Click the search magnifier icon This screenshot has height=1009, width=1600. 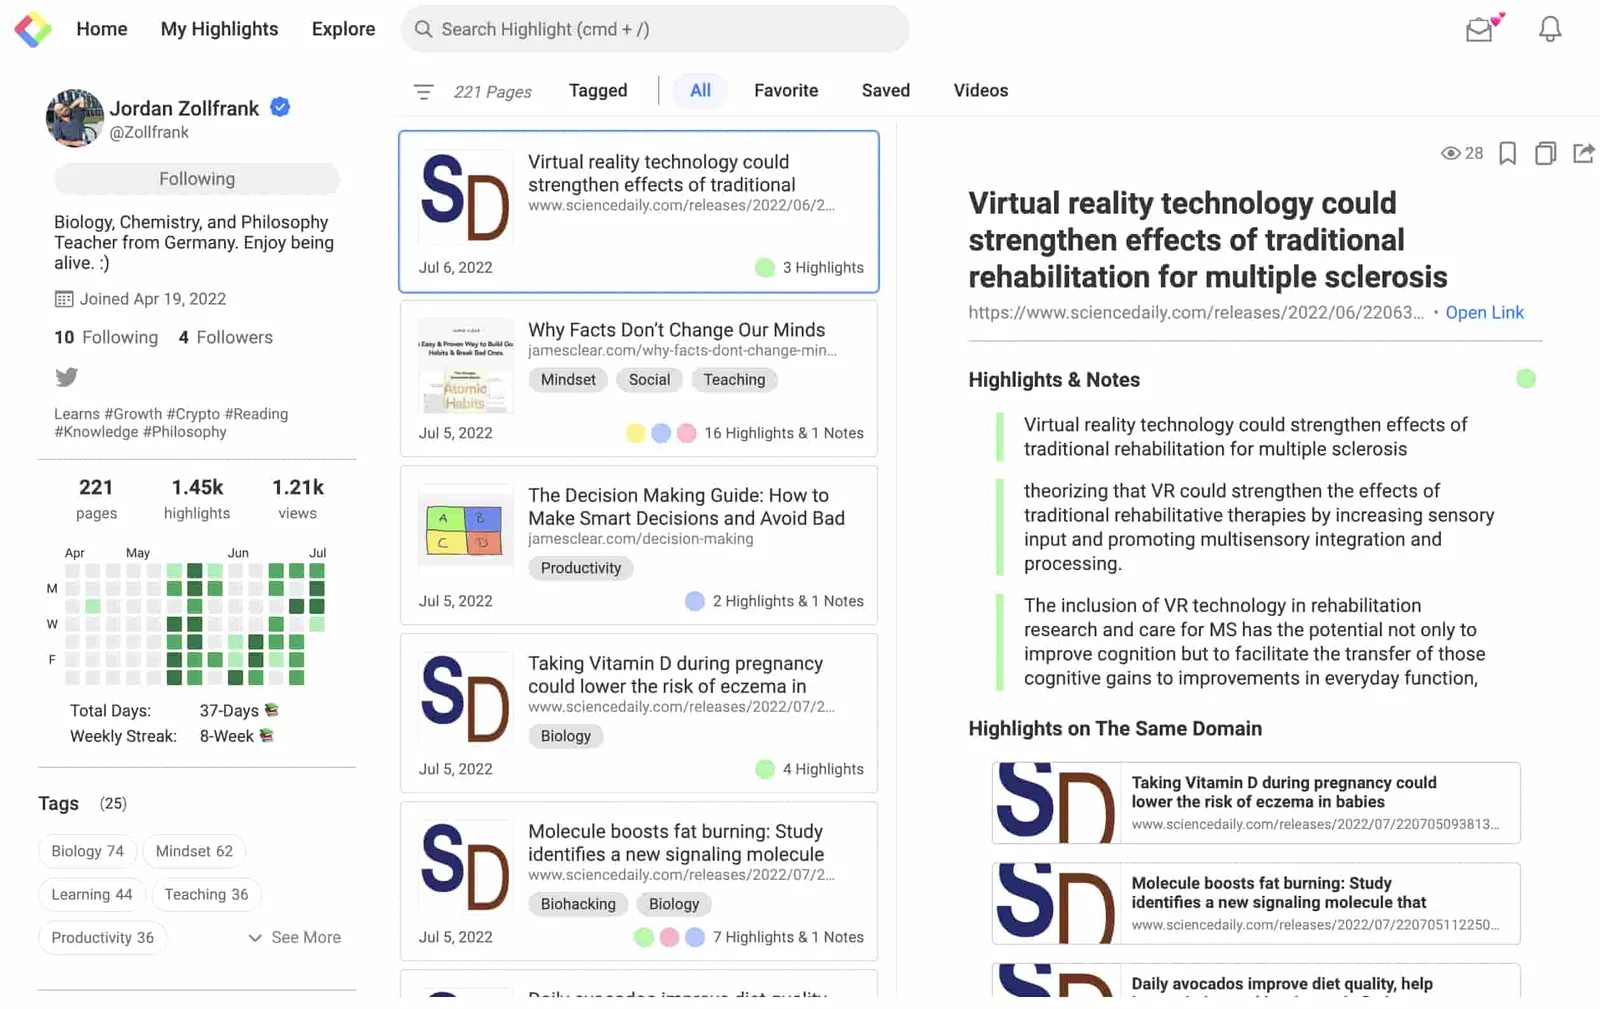[x=424, y=29]
